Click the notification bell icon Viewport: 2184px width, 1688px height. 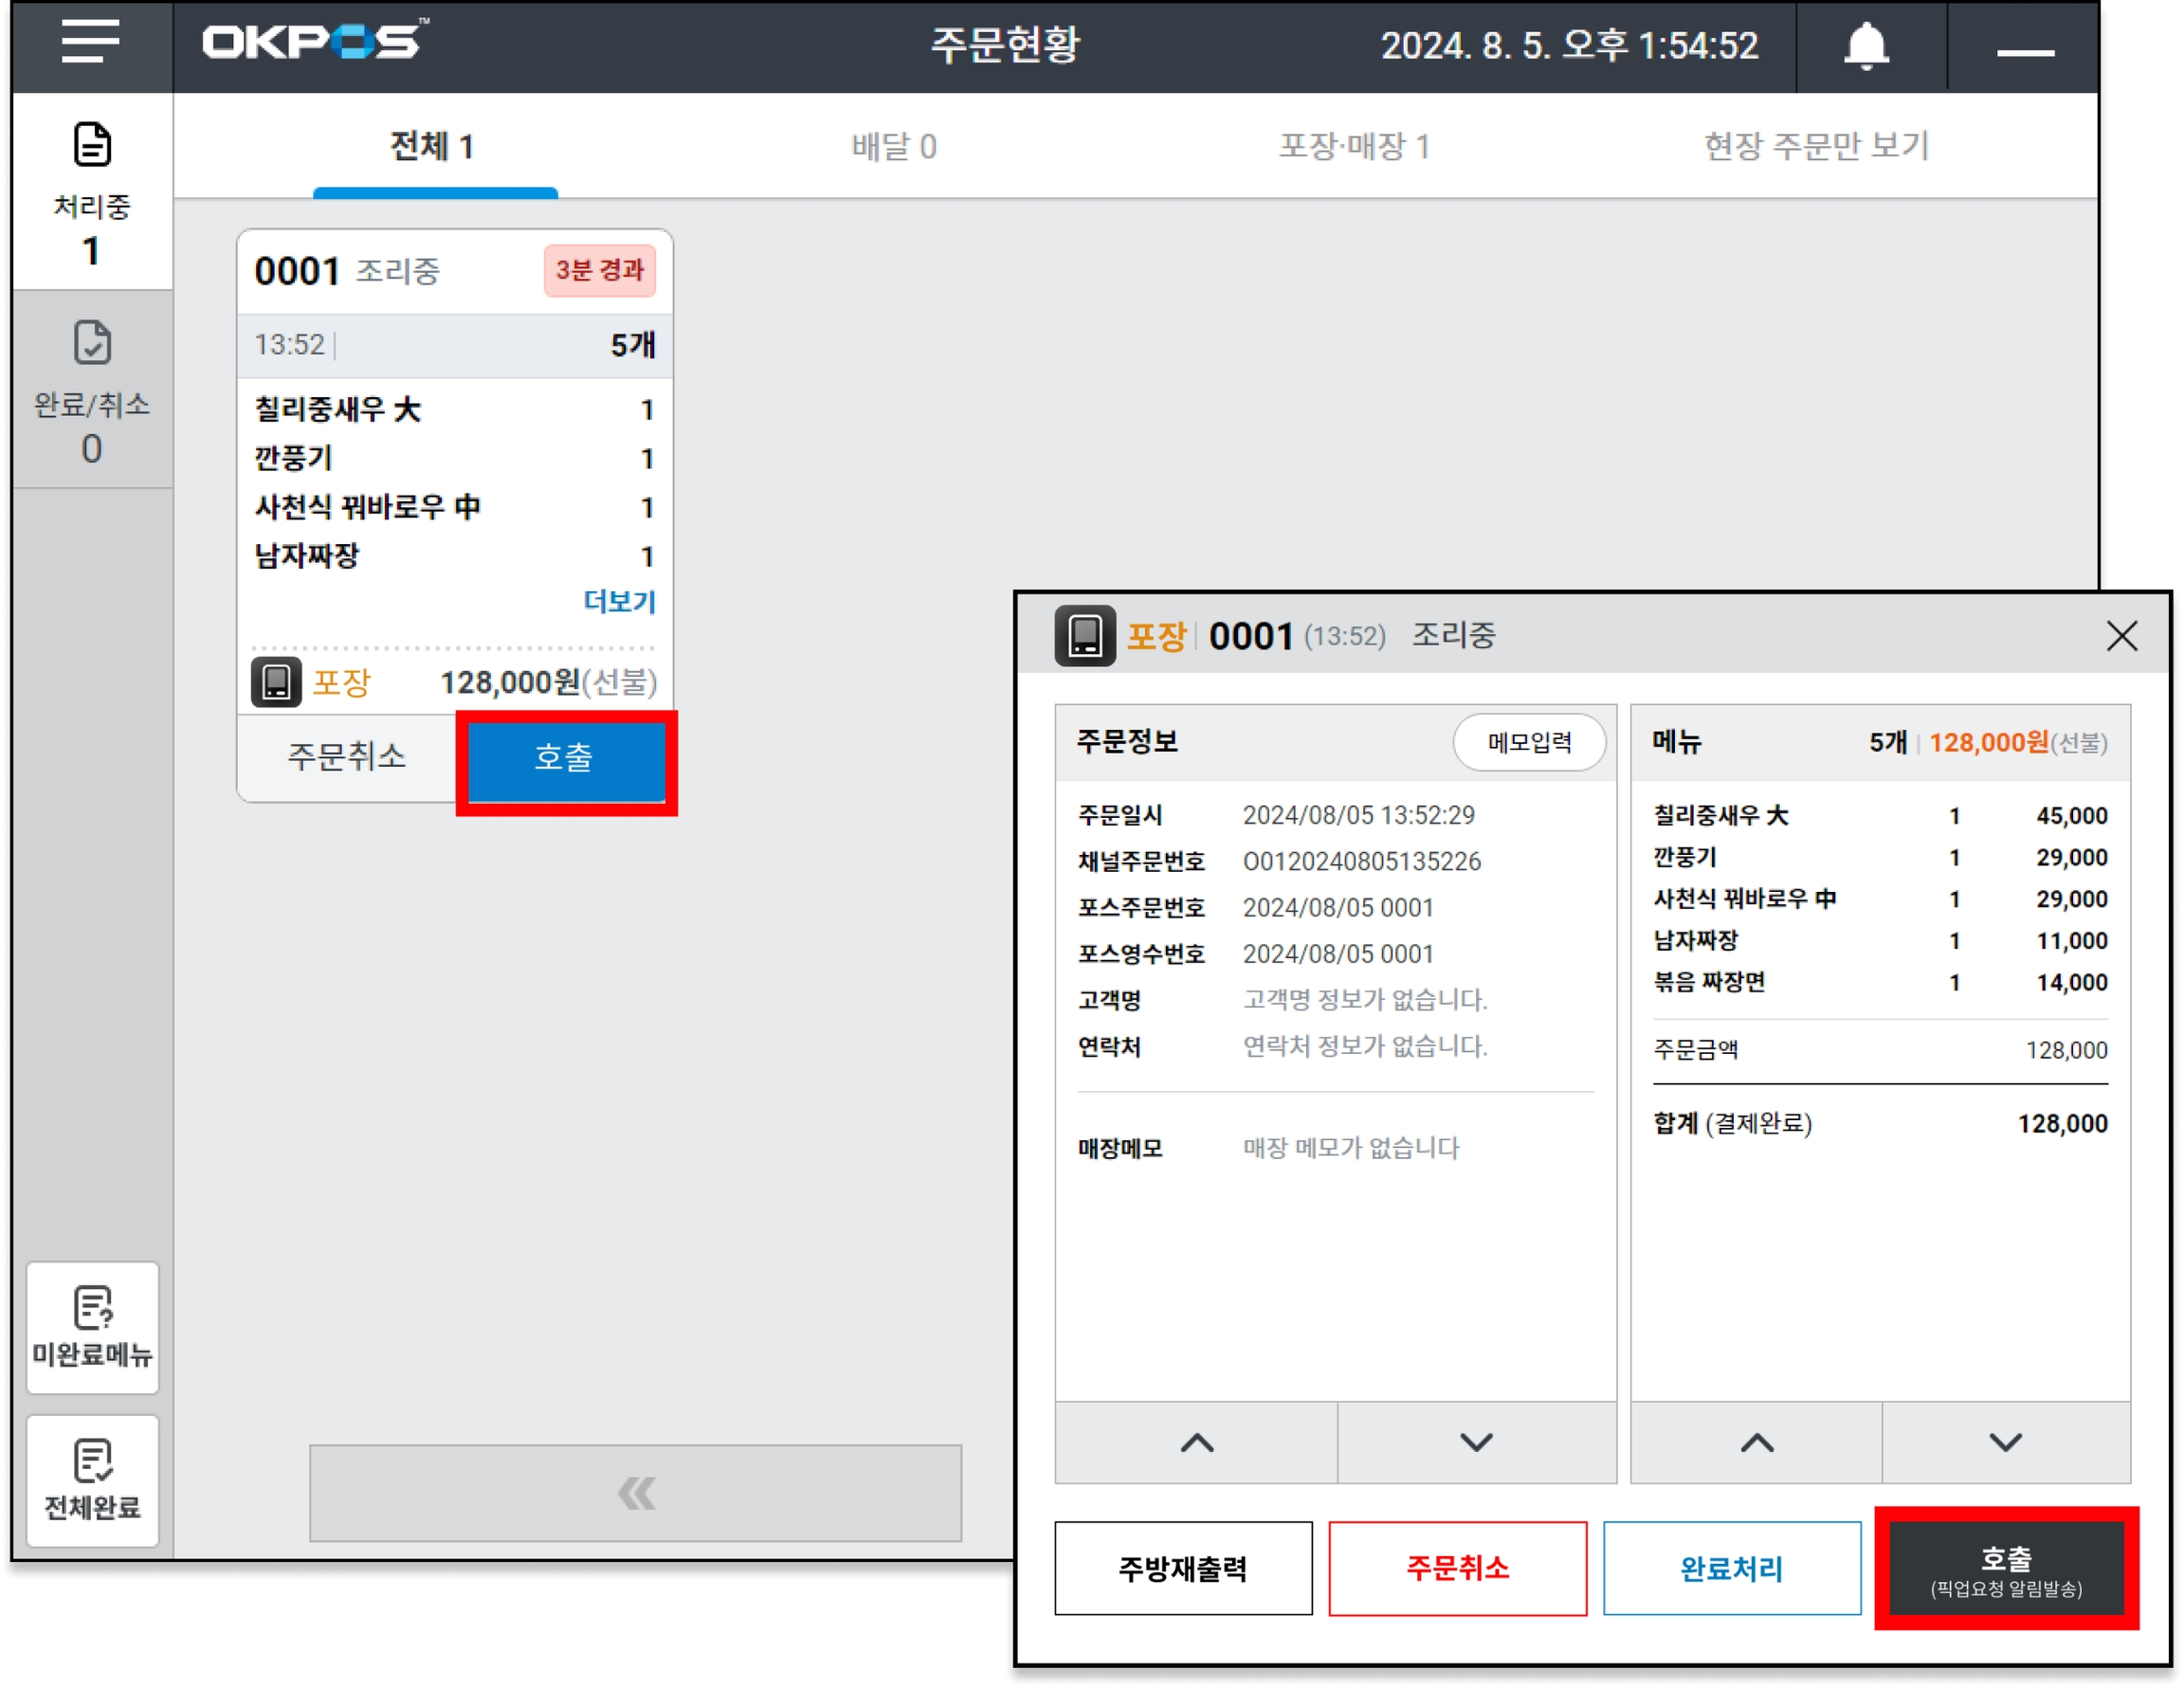pos(1866,46)
